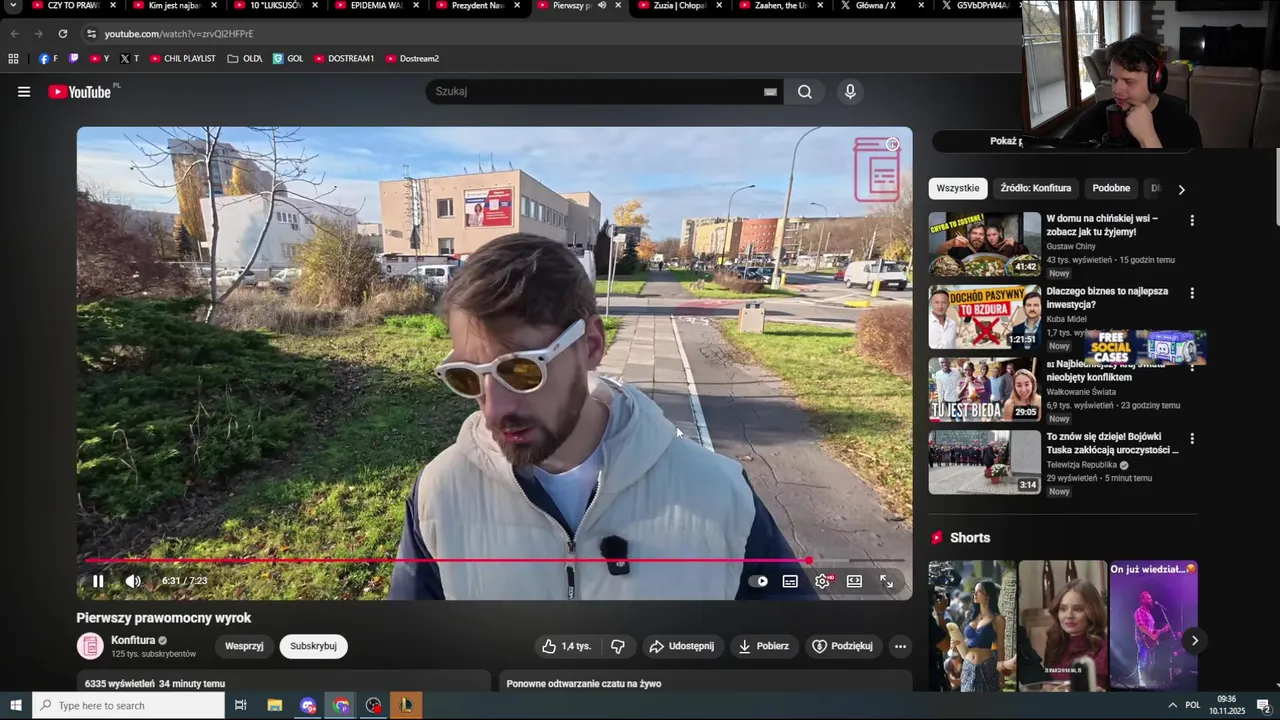Viewport: 1280px width, 720px height.
Task: Open Konfitura channel avatar
Action: click(90, 646)
